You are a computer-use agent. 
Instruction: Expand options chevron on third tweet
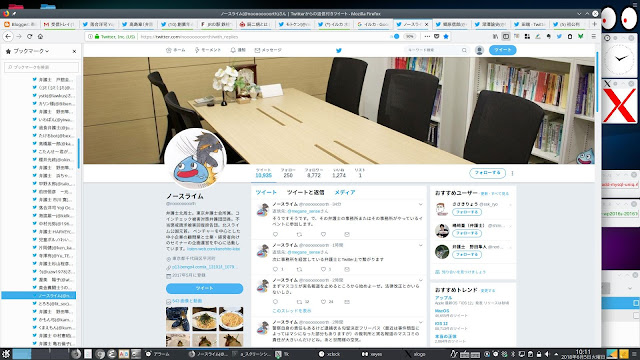[420, 280]
